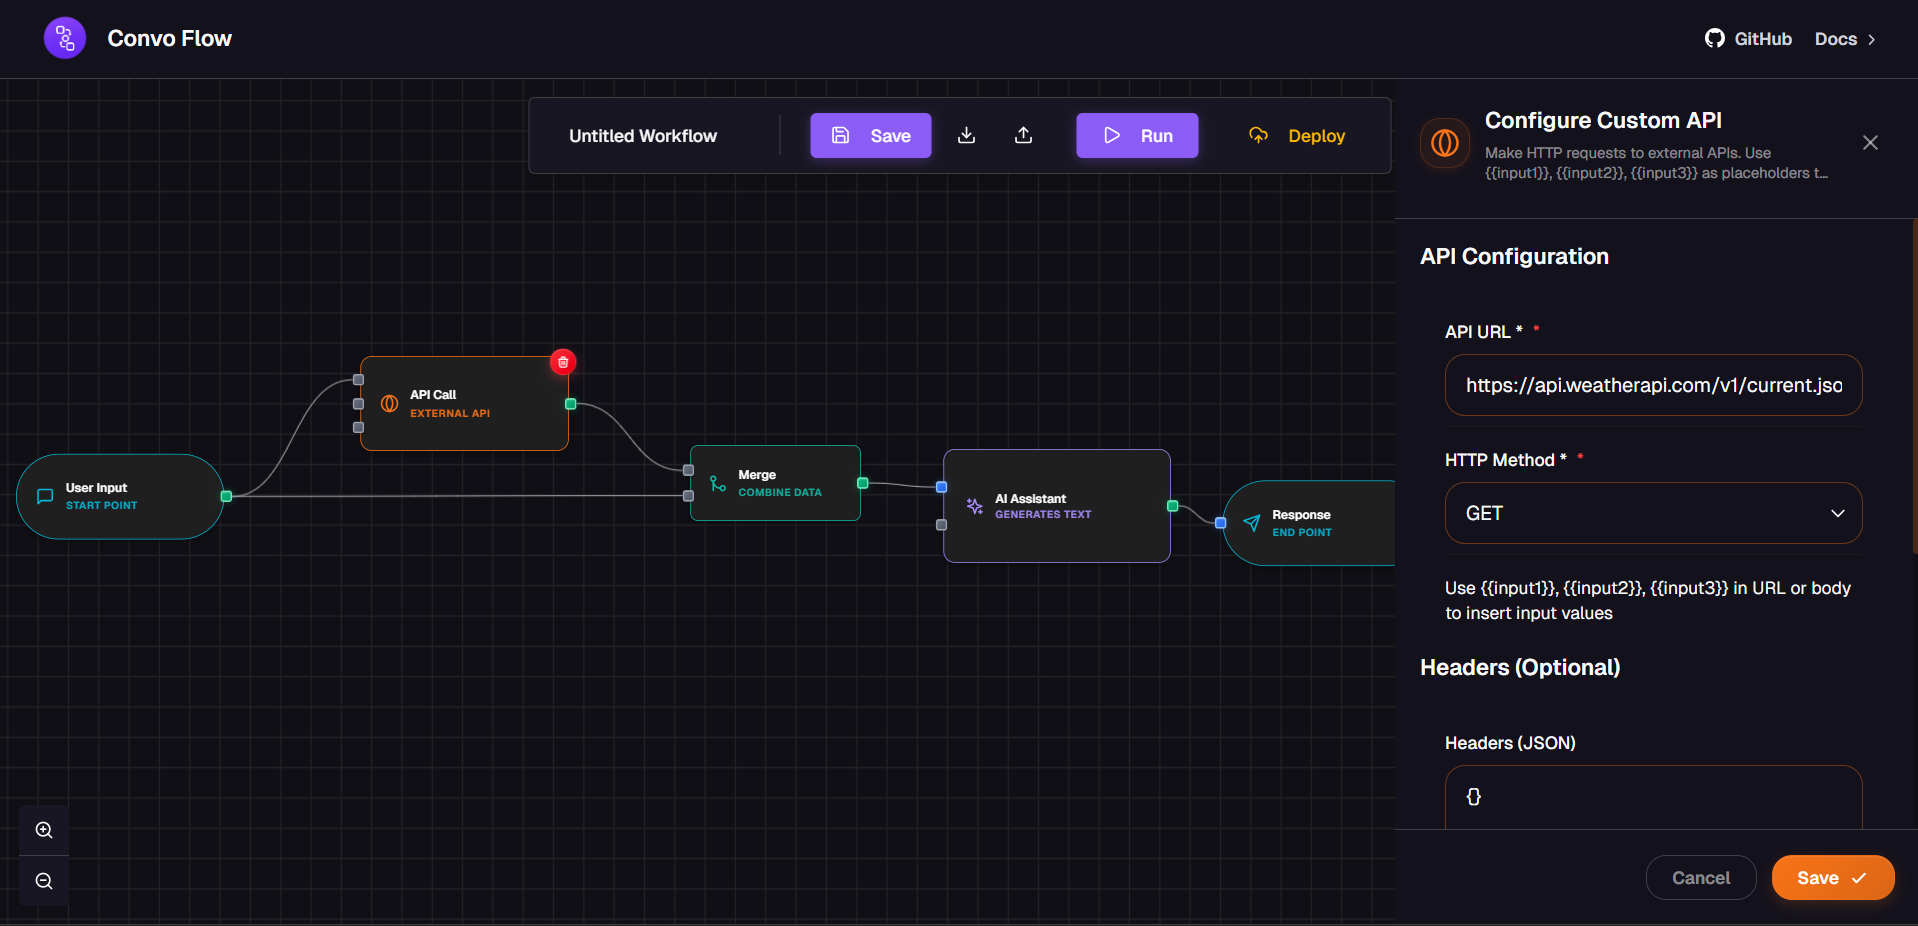Viewport: 1918px width, 926px height.
Task: Click the Convo Flow logo icon
Action: 64,38
